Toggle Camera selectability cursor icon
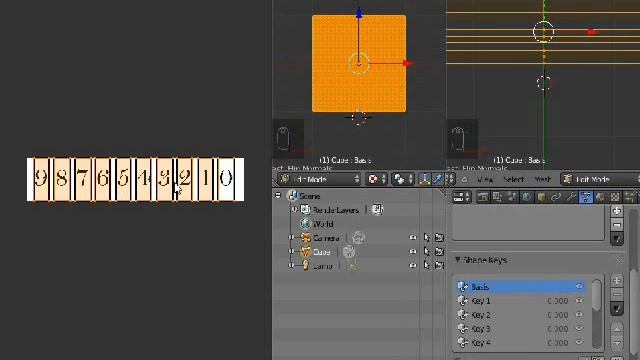 click(427, 238)
